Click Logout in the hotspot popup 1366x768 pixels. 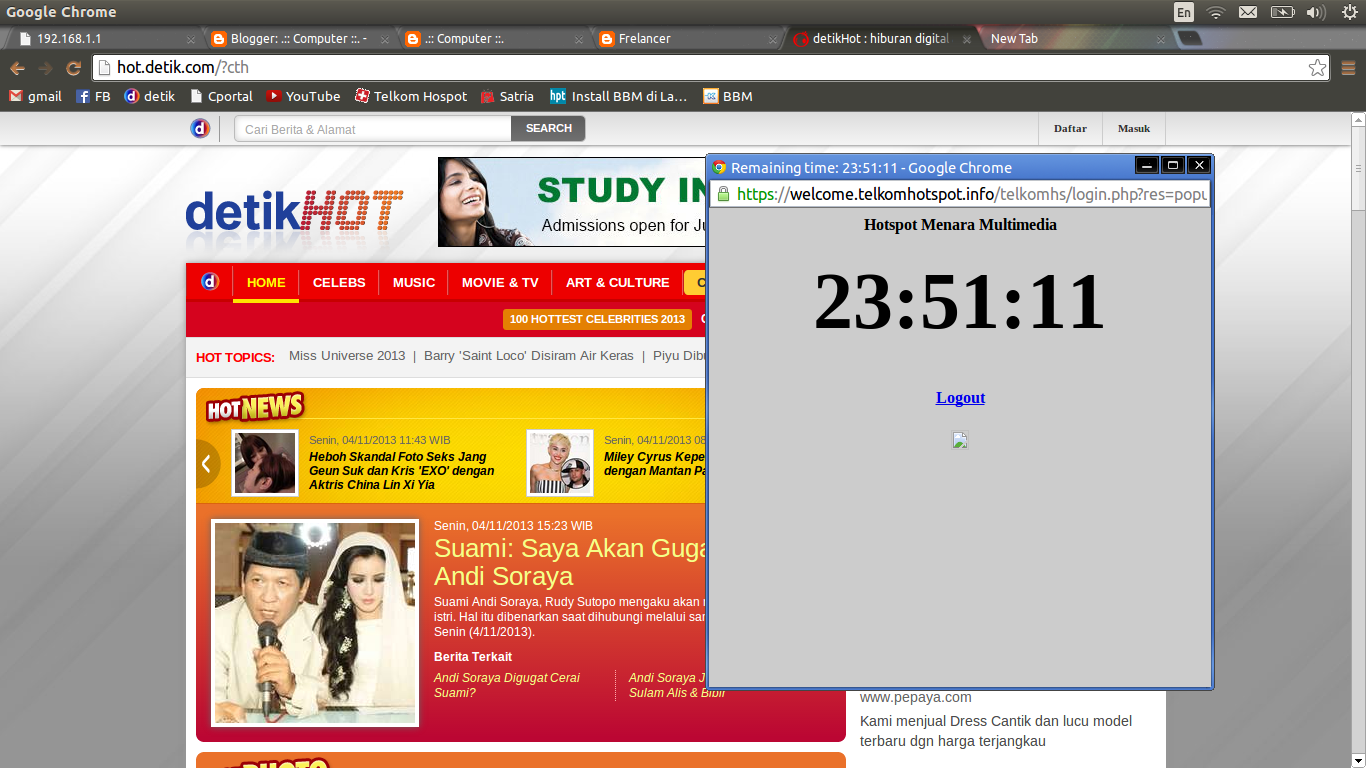pos(960,397)
